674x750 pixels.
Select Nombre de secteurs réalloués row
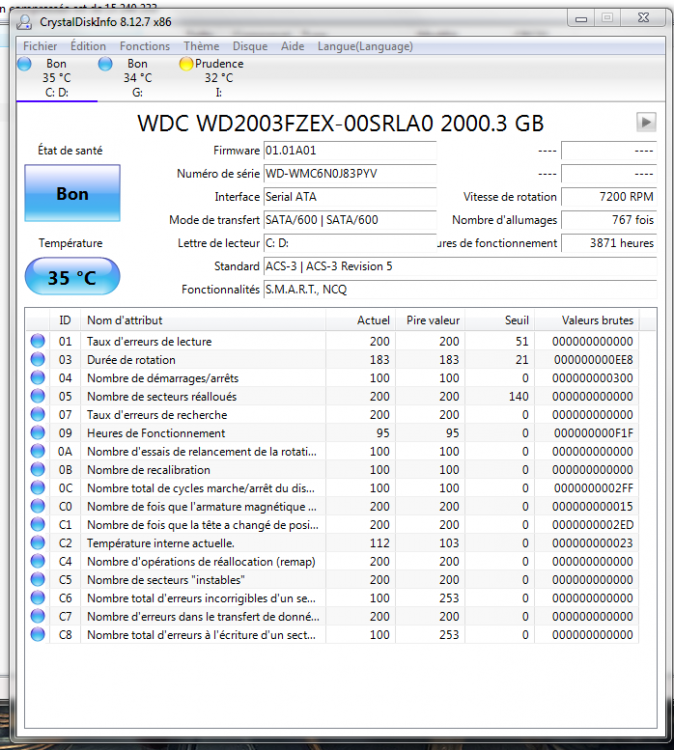pyautogui.click(x=332, y=396)
